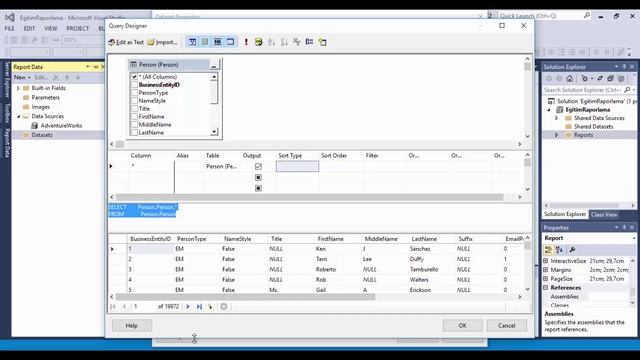
Task: Toggle the result pane icon
Action: point(230,42)
